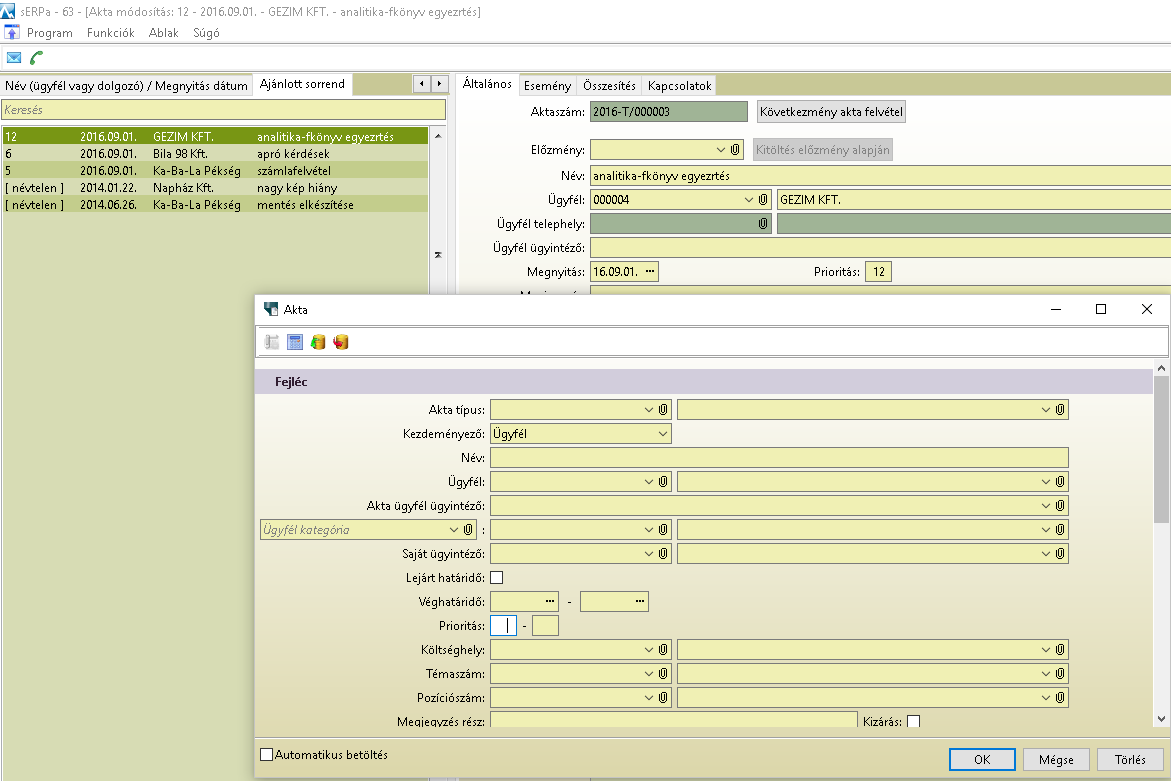Open the calculator icon in Akta dialog
The image size is (1171, 781).
tap(295, 342)
